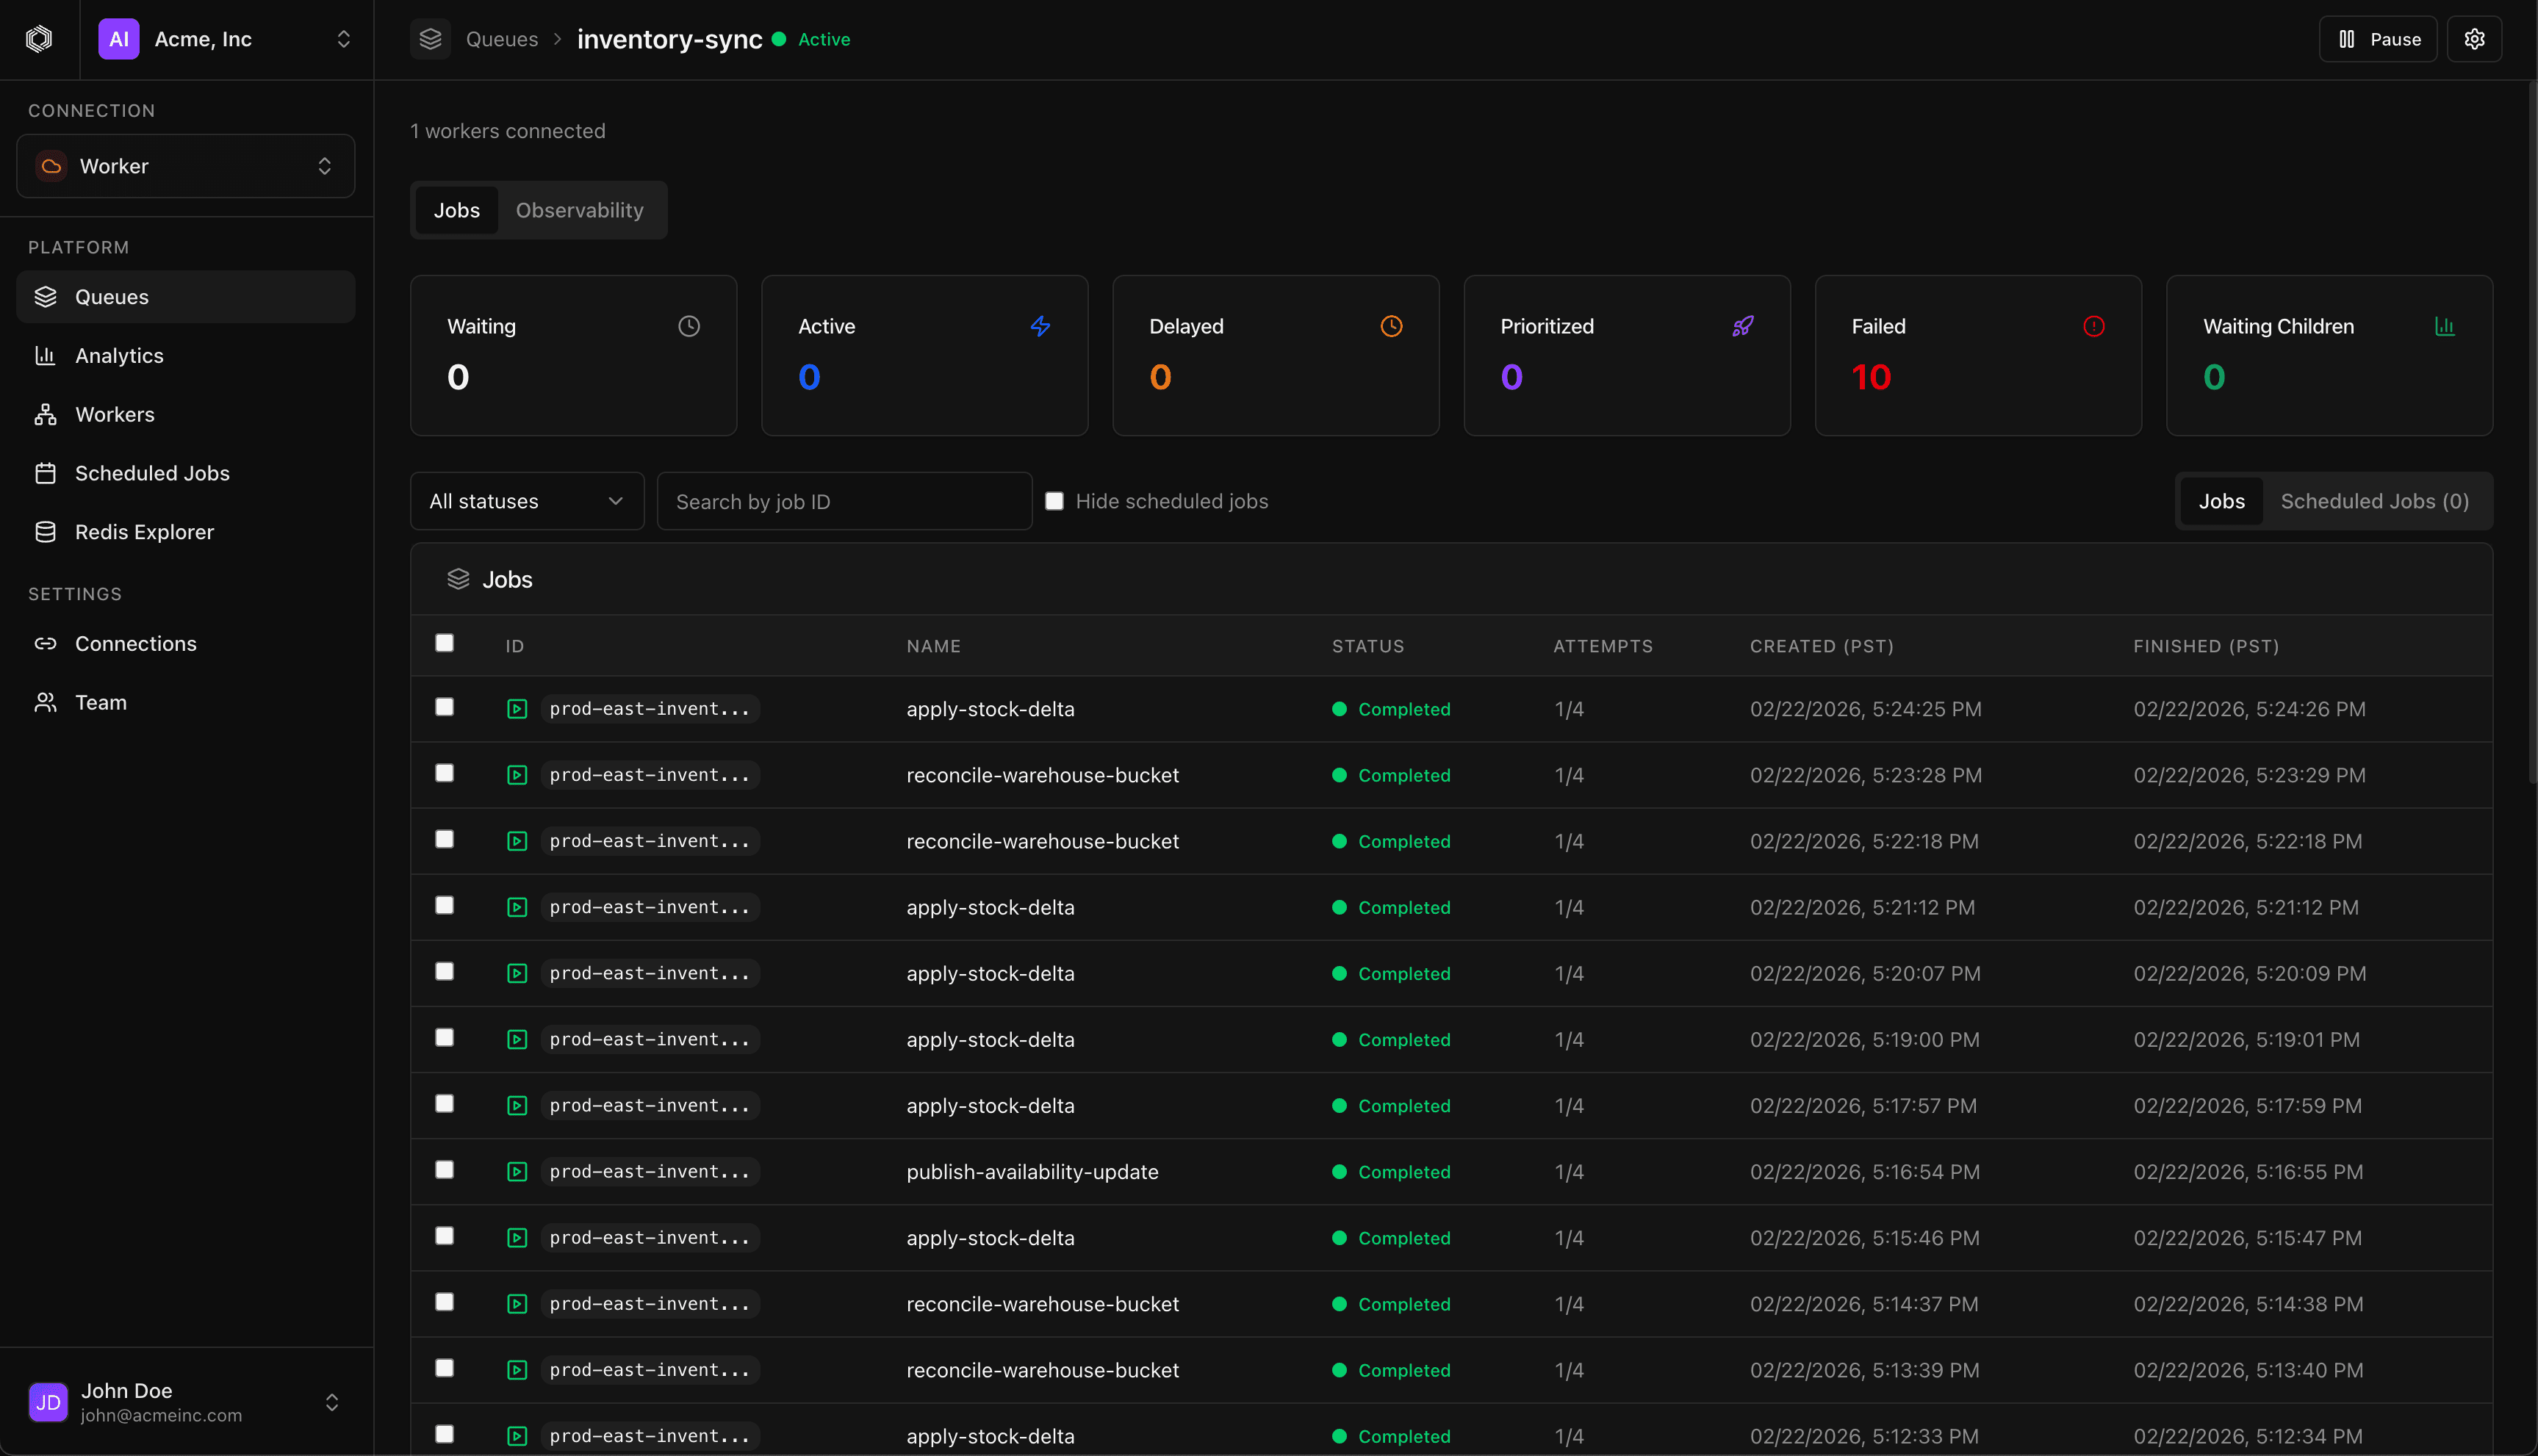
Task: Click the app logo in the top-left corner
Action: [x=39, y=39]
